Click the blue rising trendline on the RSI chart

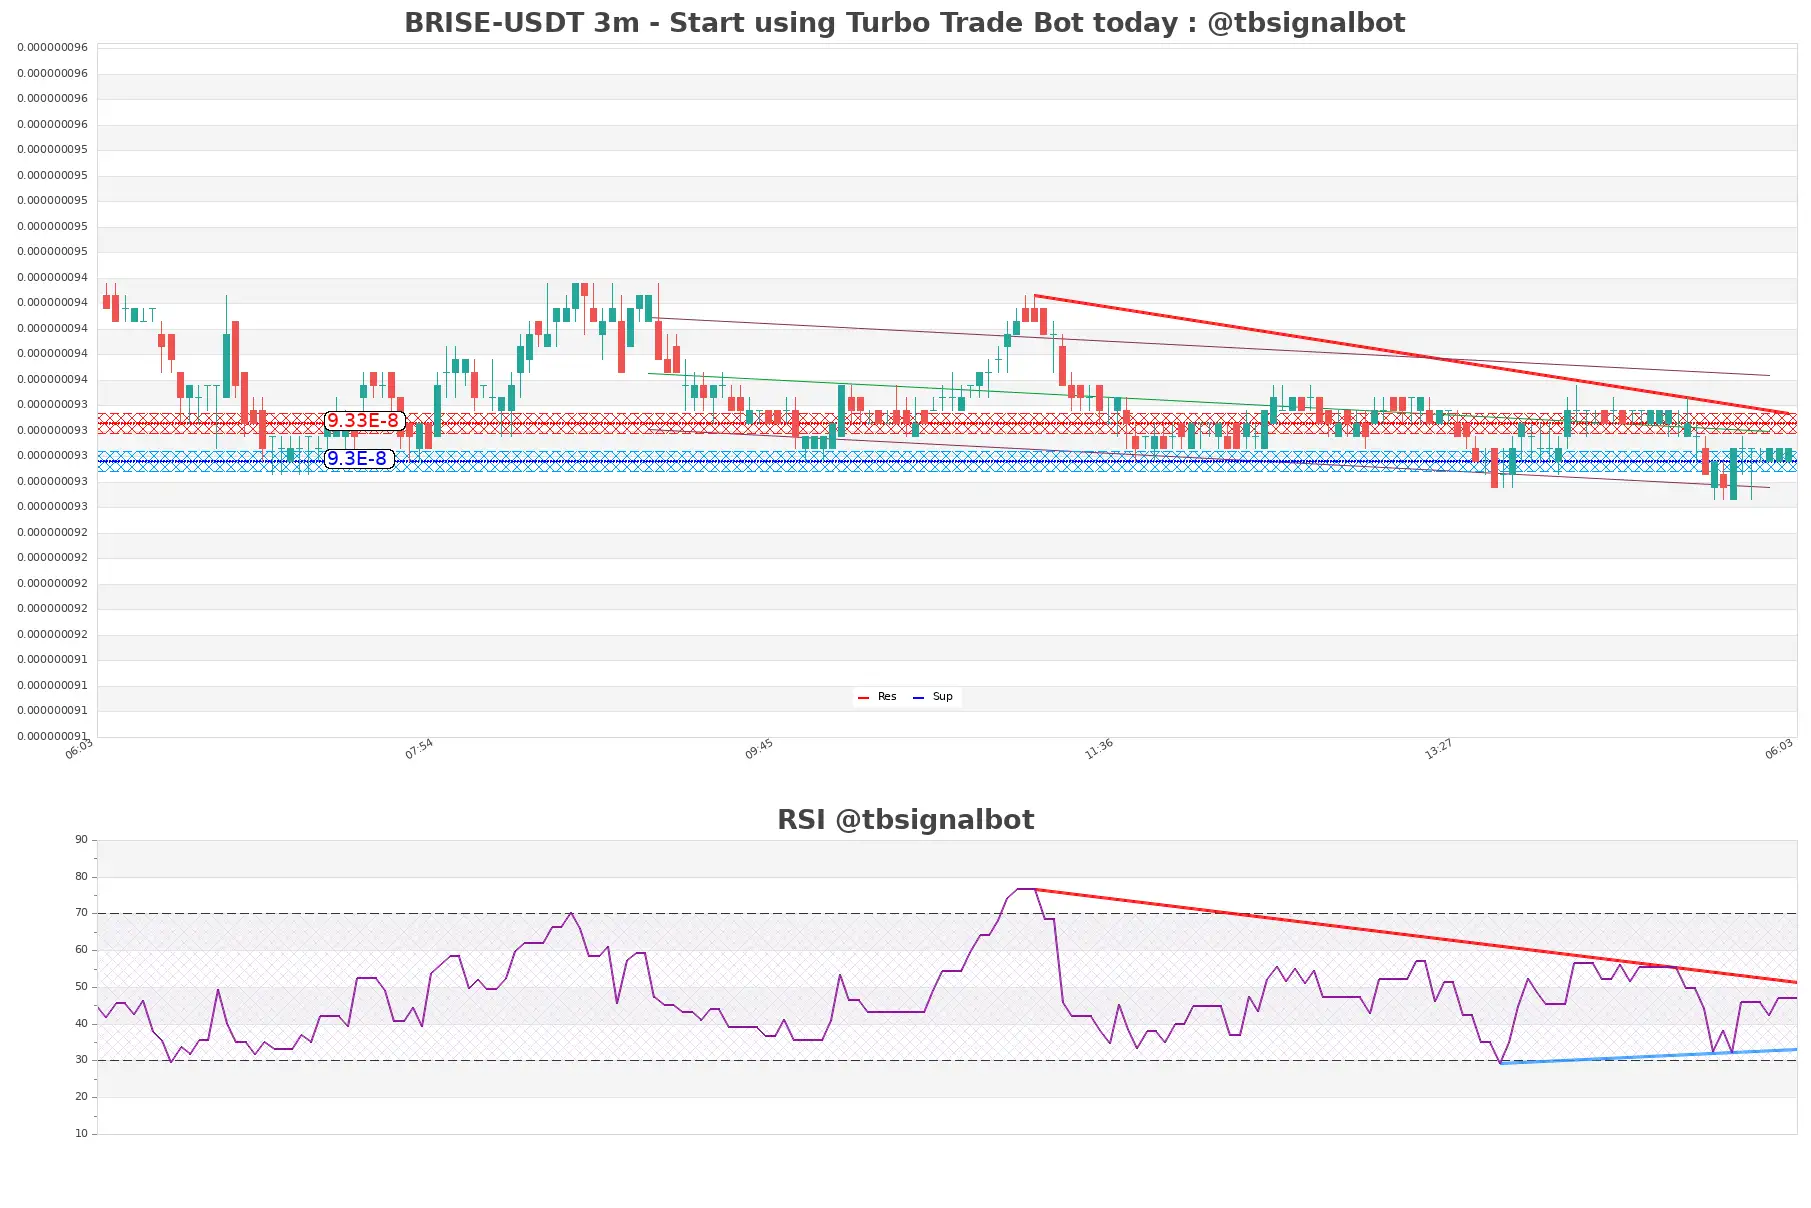(x=1648, y=1056)
